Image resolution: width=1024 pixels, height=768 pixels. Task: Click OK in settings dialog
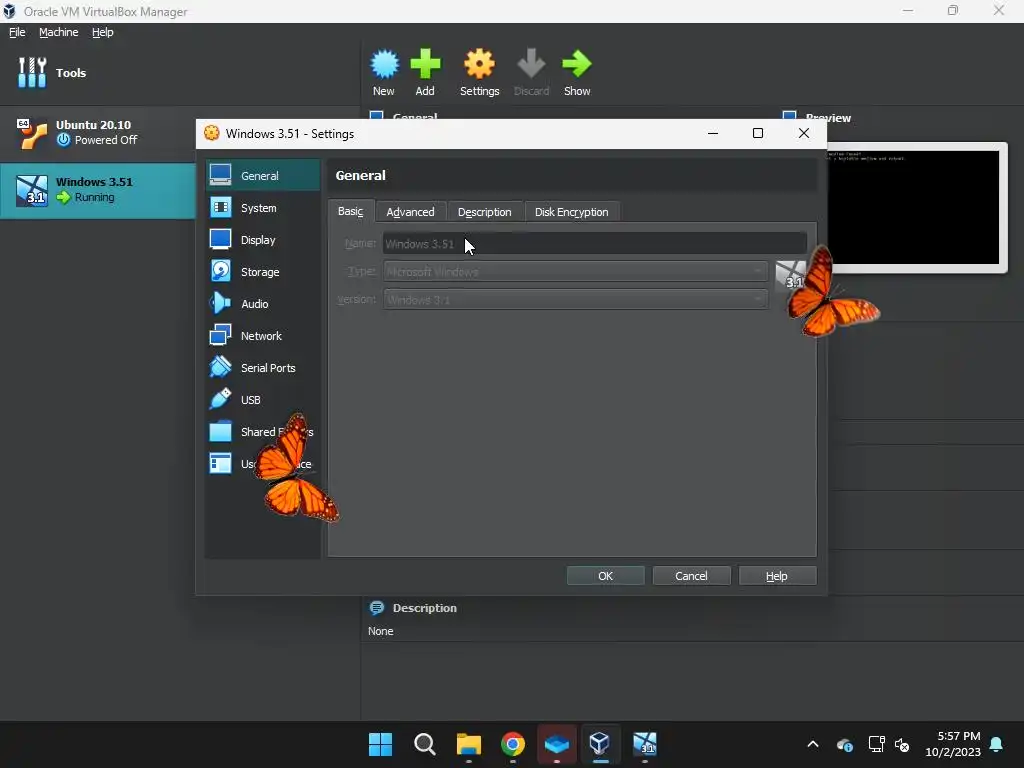(x=605, y=576)
